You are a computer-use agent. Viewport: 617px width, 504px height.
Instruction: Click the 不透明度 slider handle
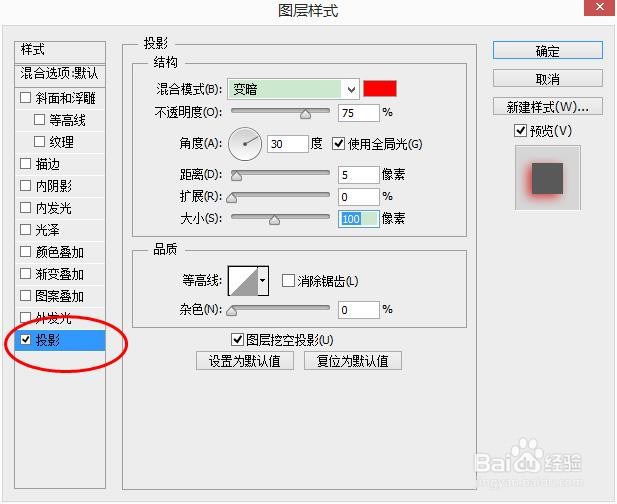pyautogui.click(x=305, y=114)
